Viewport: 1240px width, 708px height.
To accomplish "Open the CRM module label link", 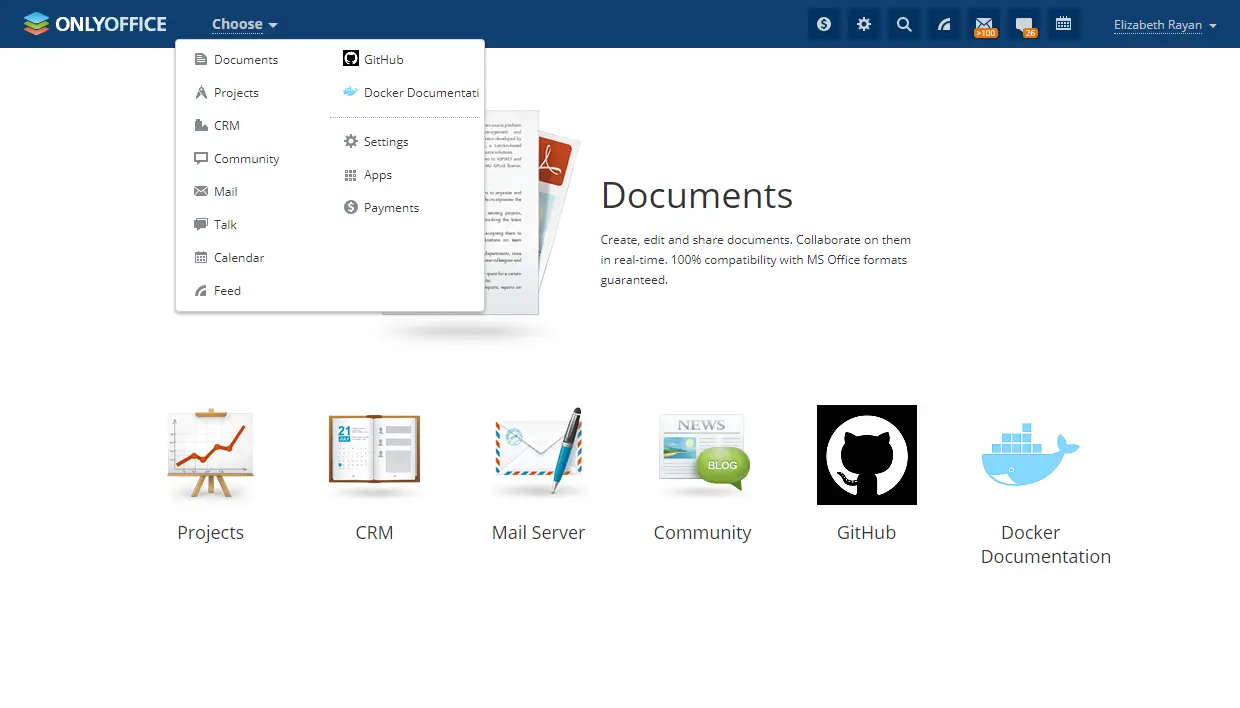I will [374, 533].
